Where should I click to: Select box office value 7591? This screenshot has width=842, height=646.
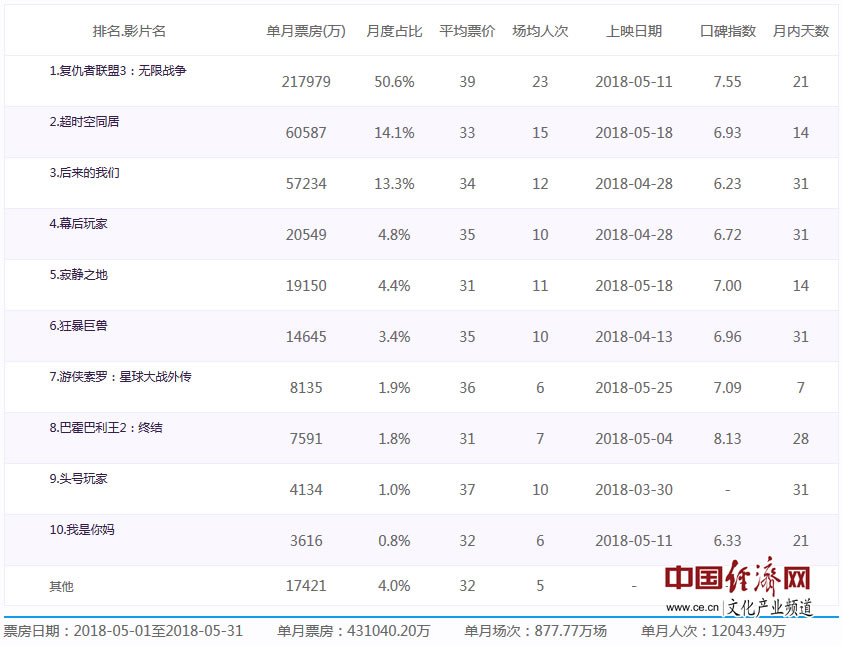(x=306, y=439)
